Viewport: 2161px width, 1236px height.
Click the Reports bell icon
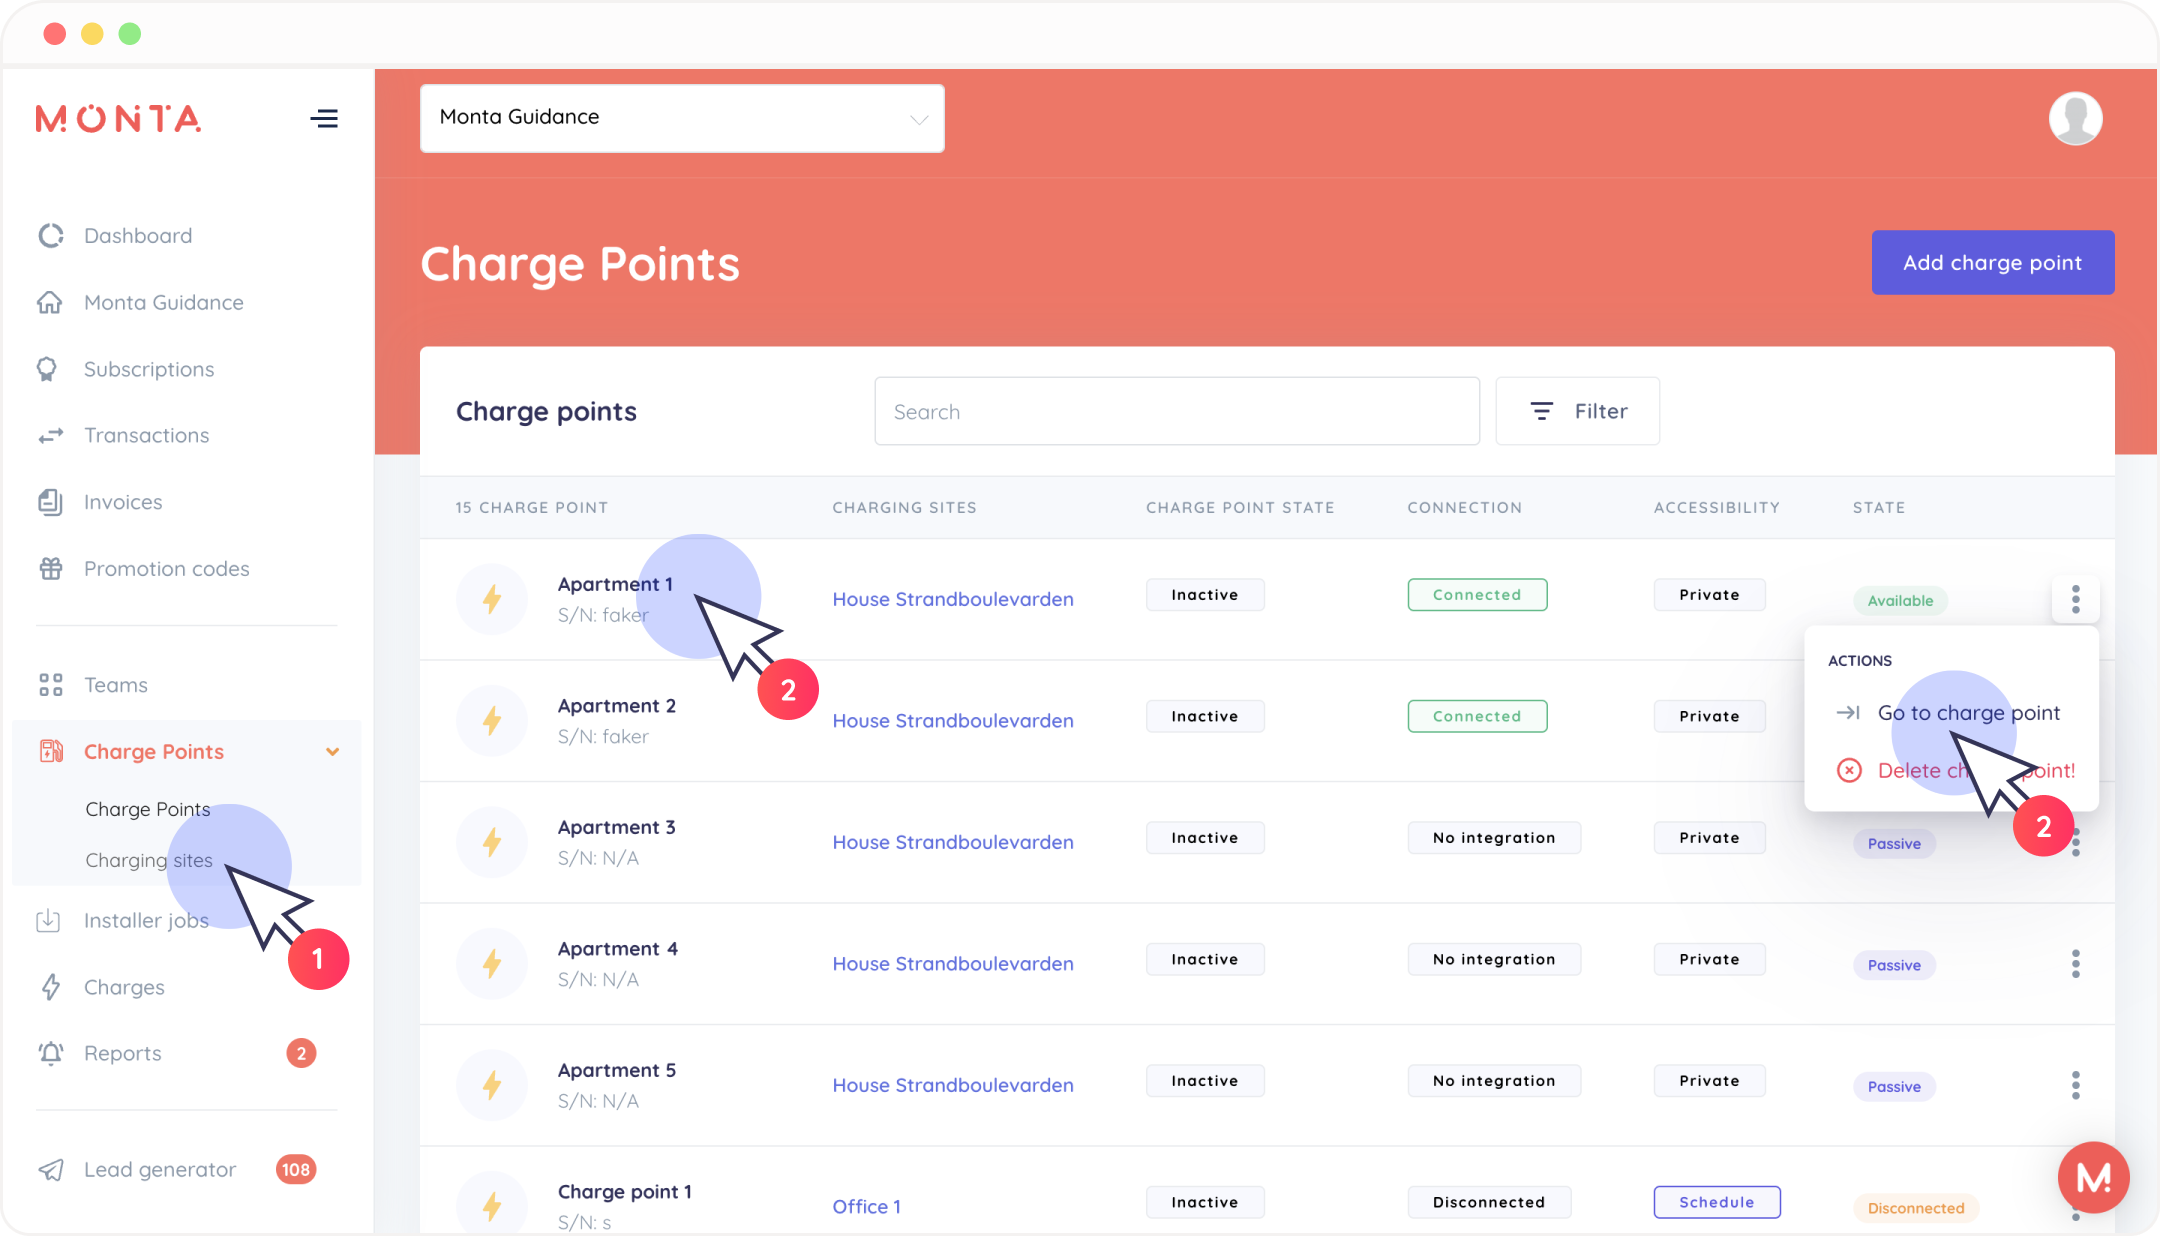[51, 1053]
